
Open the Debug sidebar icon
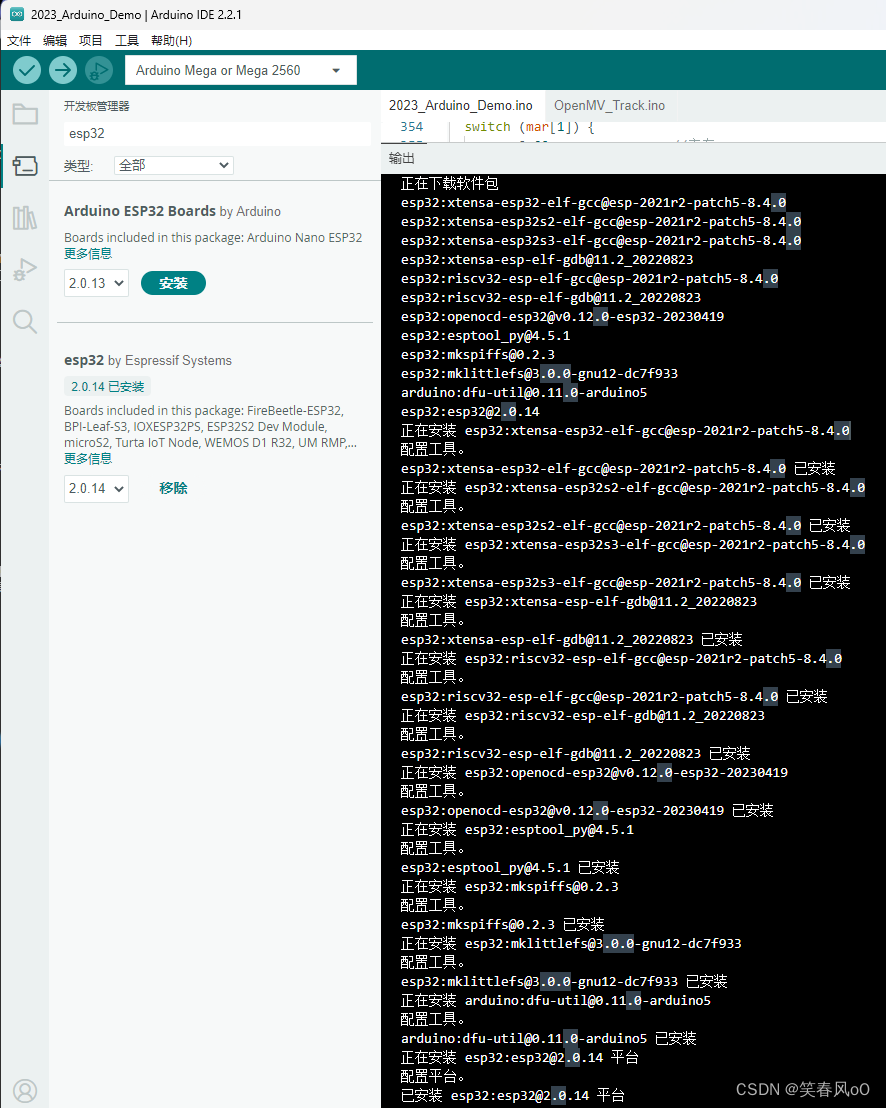(x=25, y=270)
